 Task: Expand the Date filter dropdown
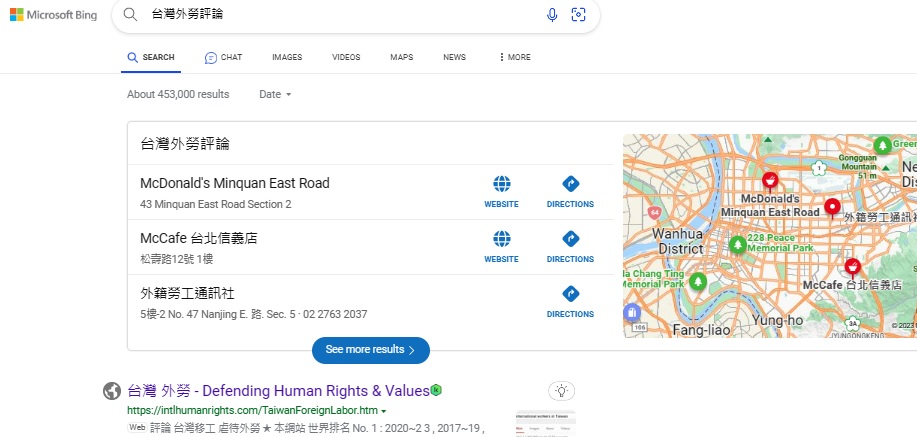(275, 94)
